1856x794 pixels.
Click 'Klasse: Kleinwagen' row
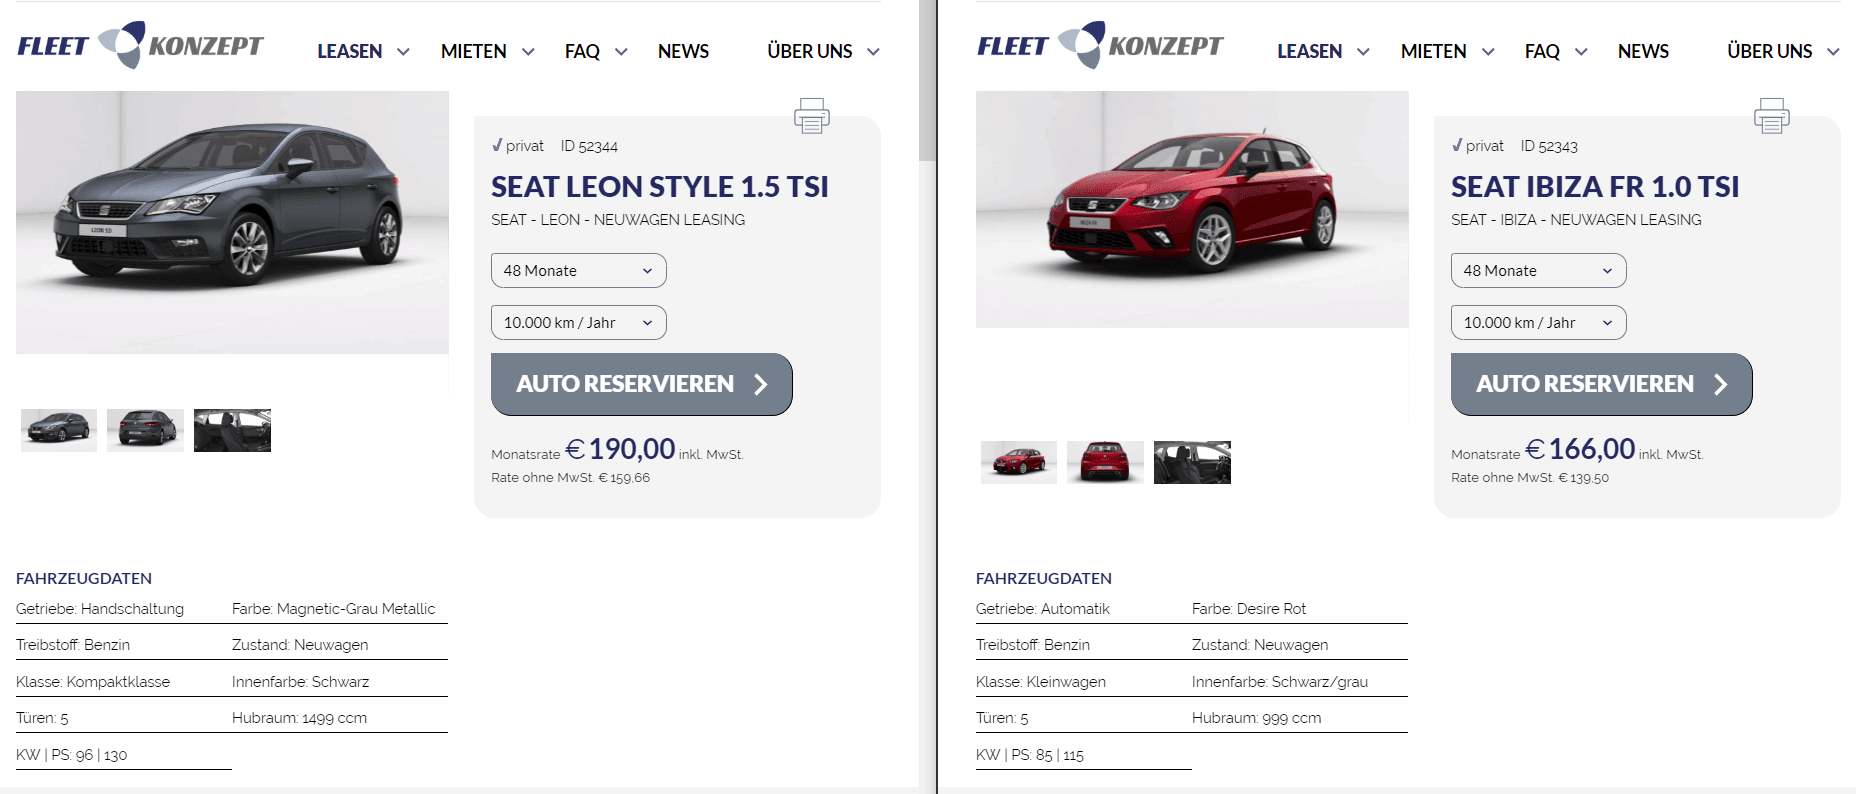(x=1041, y=682)
